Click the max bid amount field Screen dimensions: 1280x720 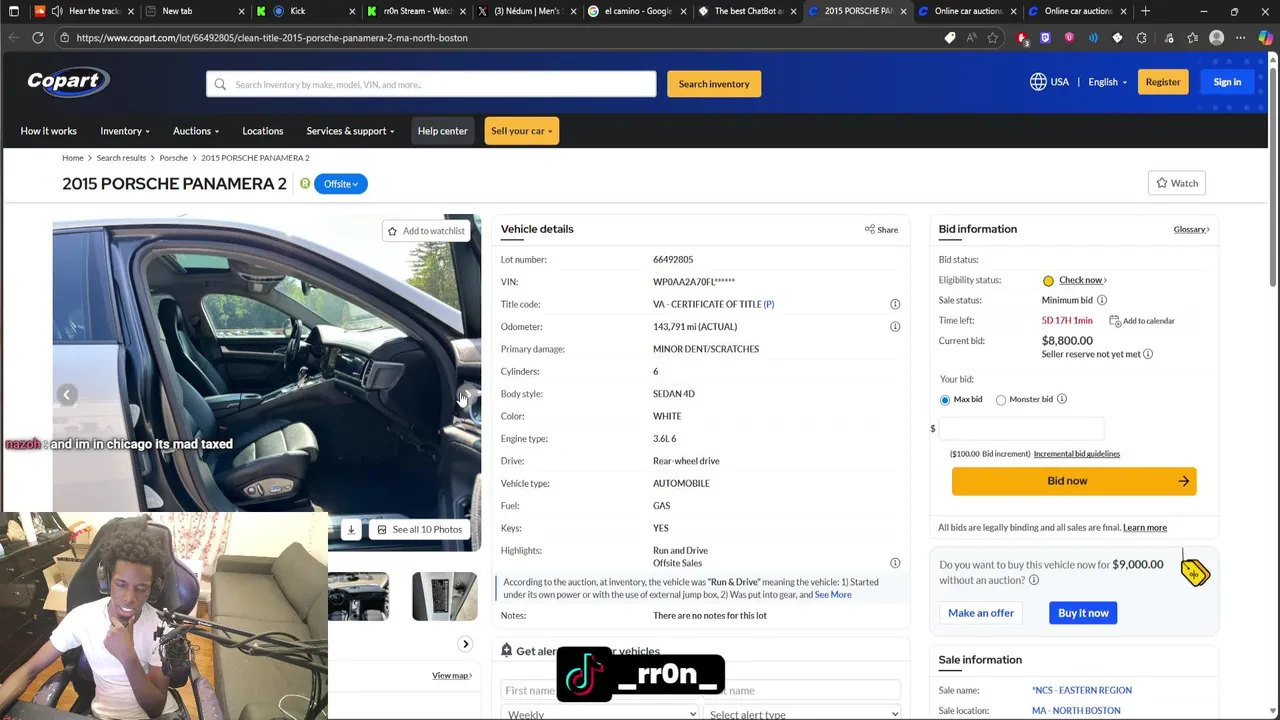(1022, 429)
